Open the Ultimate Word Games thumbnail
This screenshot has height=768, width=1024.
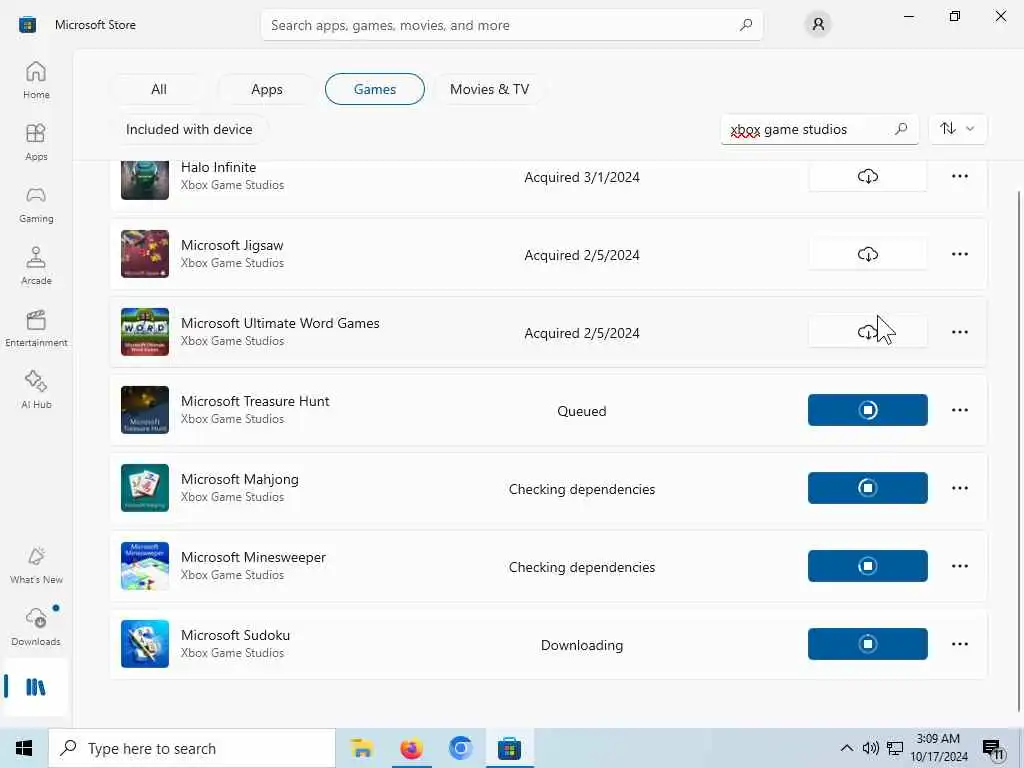145,332
